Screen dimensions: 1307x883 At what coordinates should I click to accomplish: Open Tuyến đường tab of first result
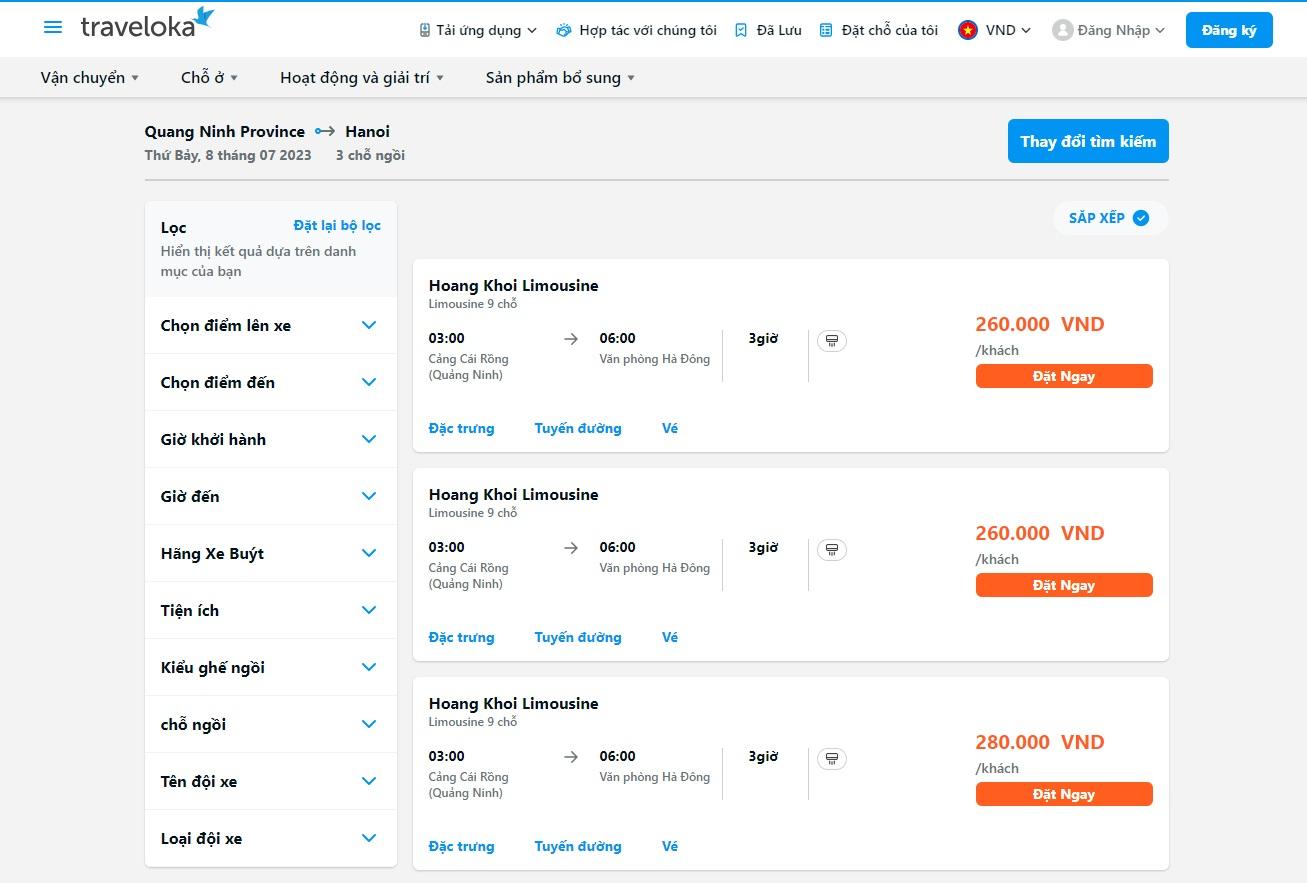[x=578, y=428]
